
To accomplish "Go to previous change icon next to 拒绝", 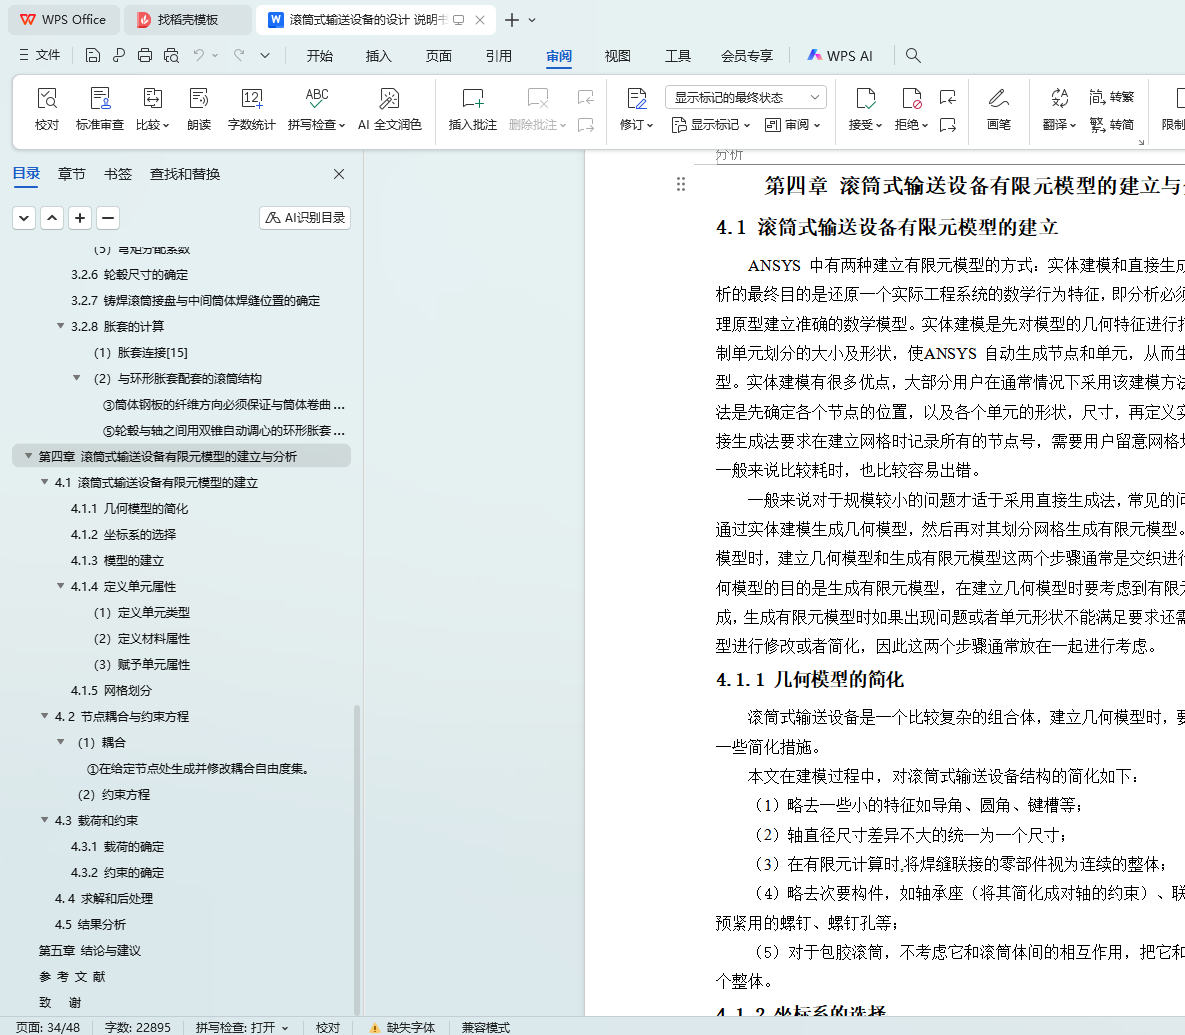I will point(948,97).
